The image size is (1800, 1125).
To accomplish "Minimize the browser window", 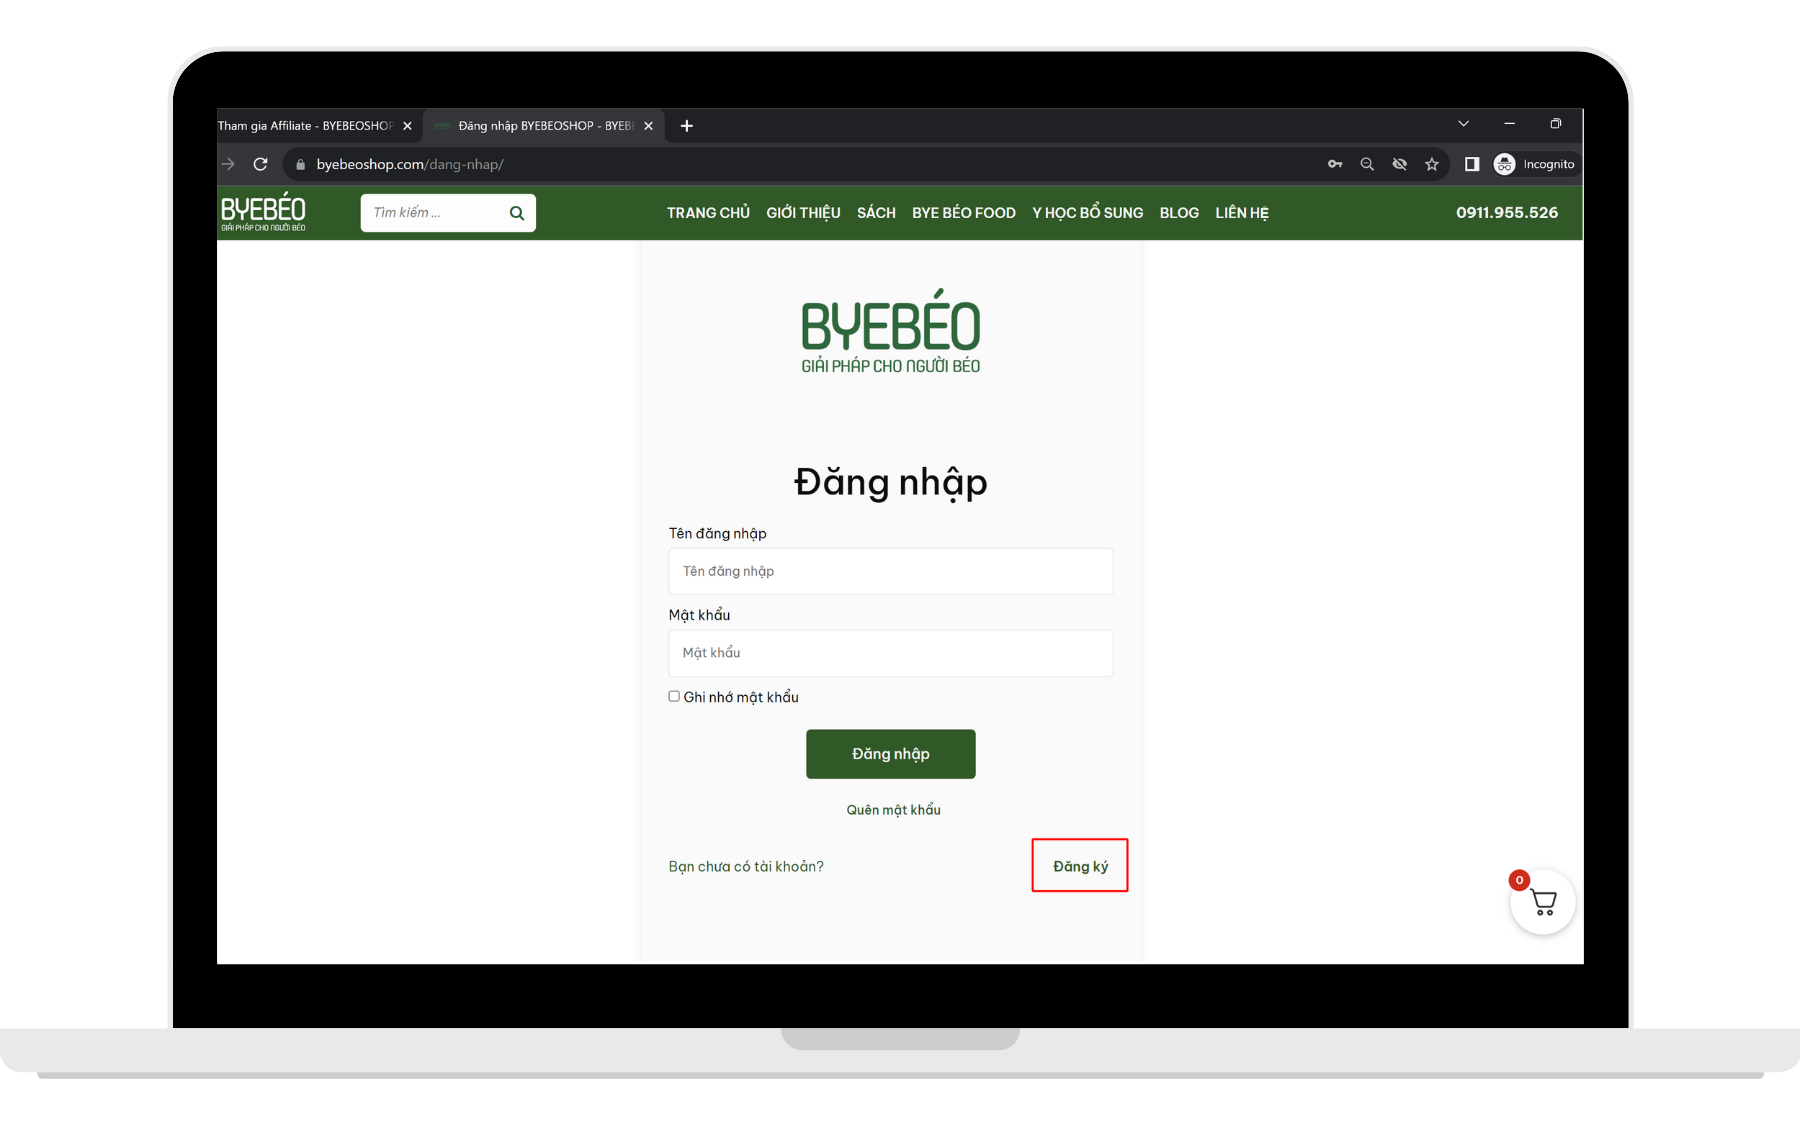I will [1509, 124].
